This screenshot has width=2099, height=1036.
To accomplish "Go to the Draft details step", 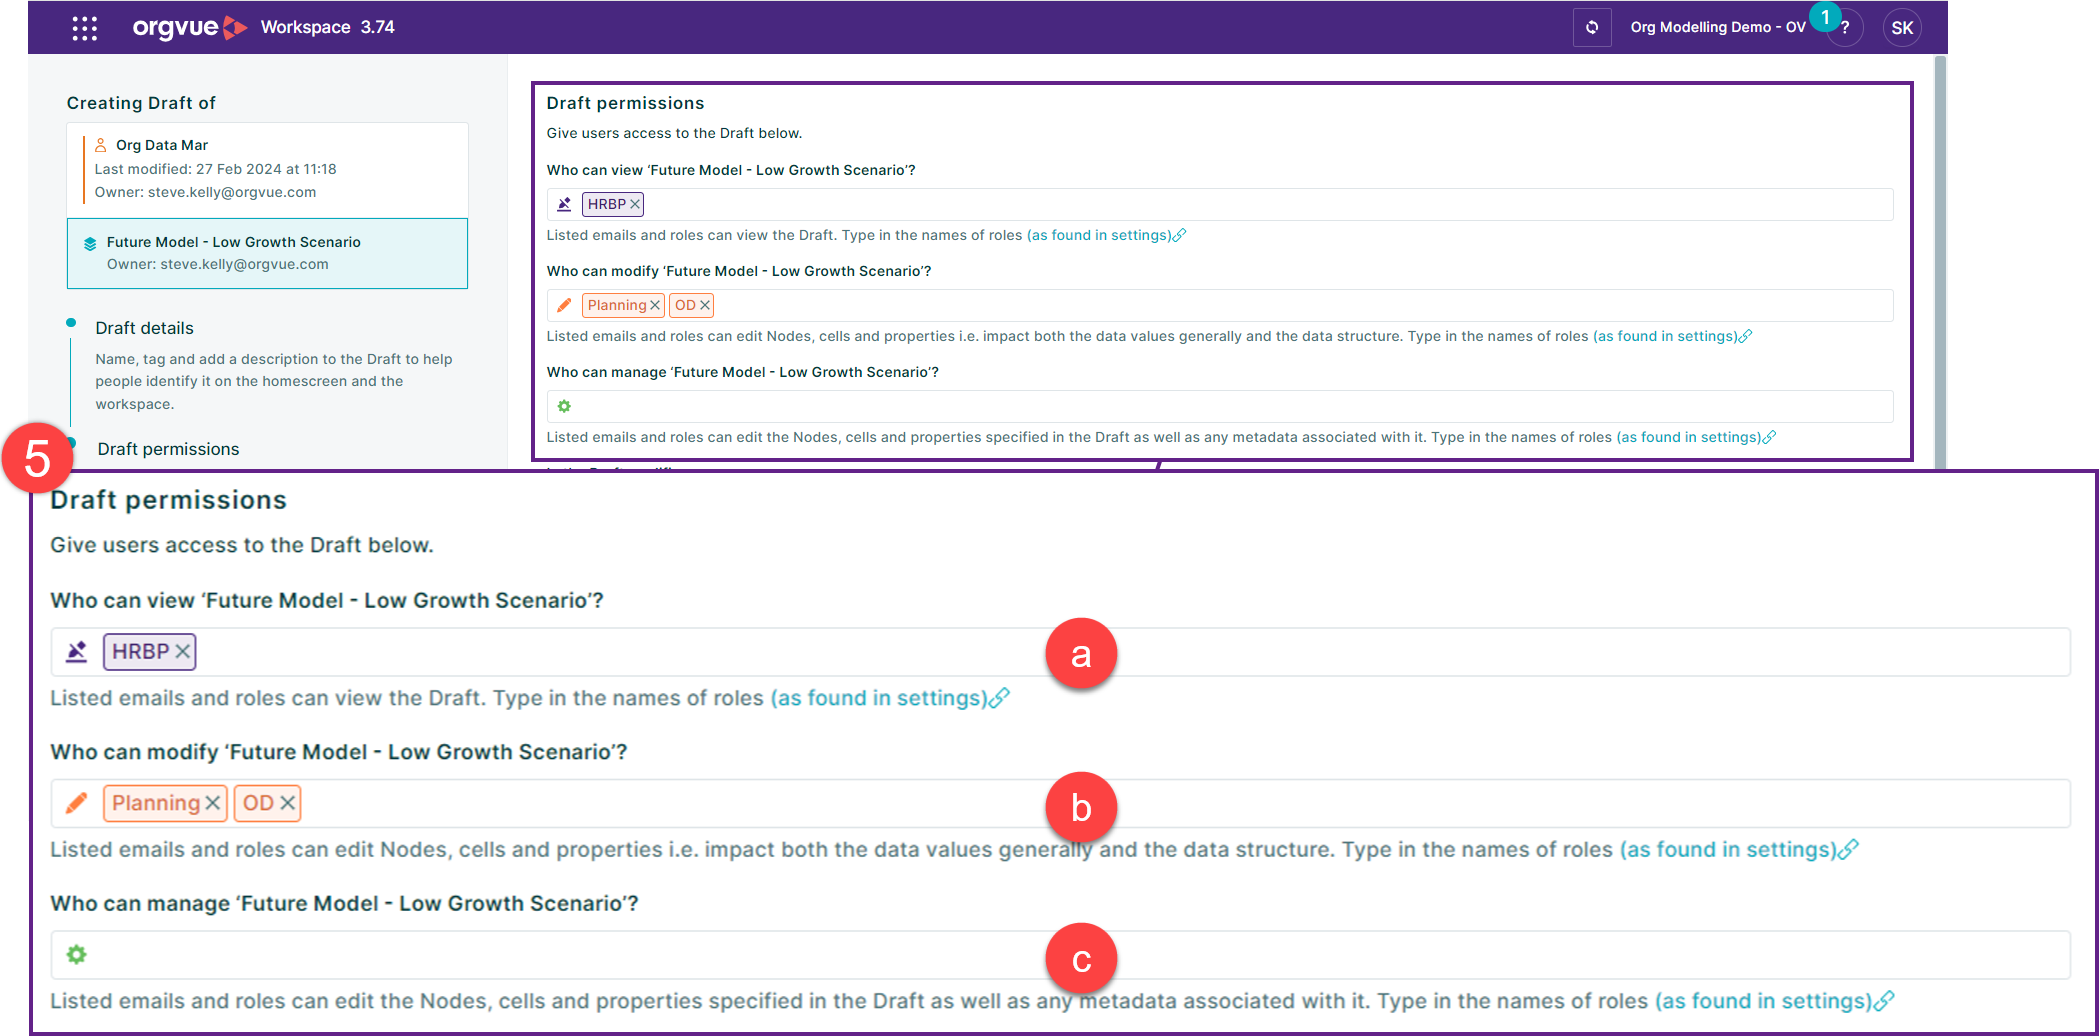I will tap(144, 328).
